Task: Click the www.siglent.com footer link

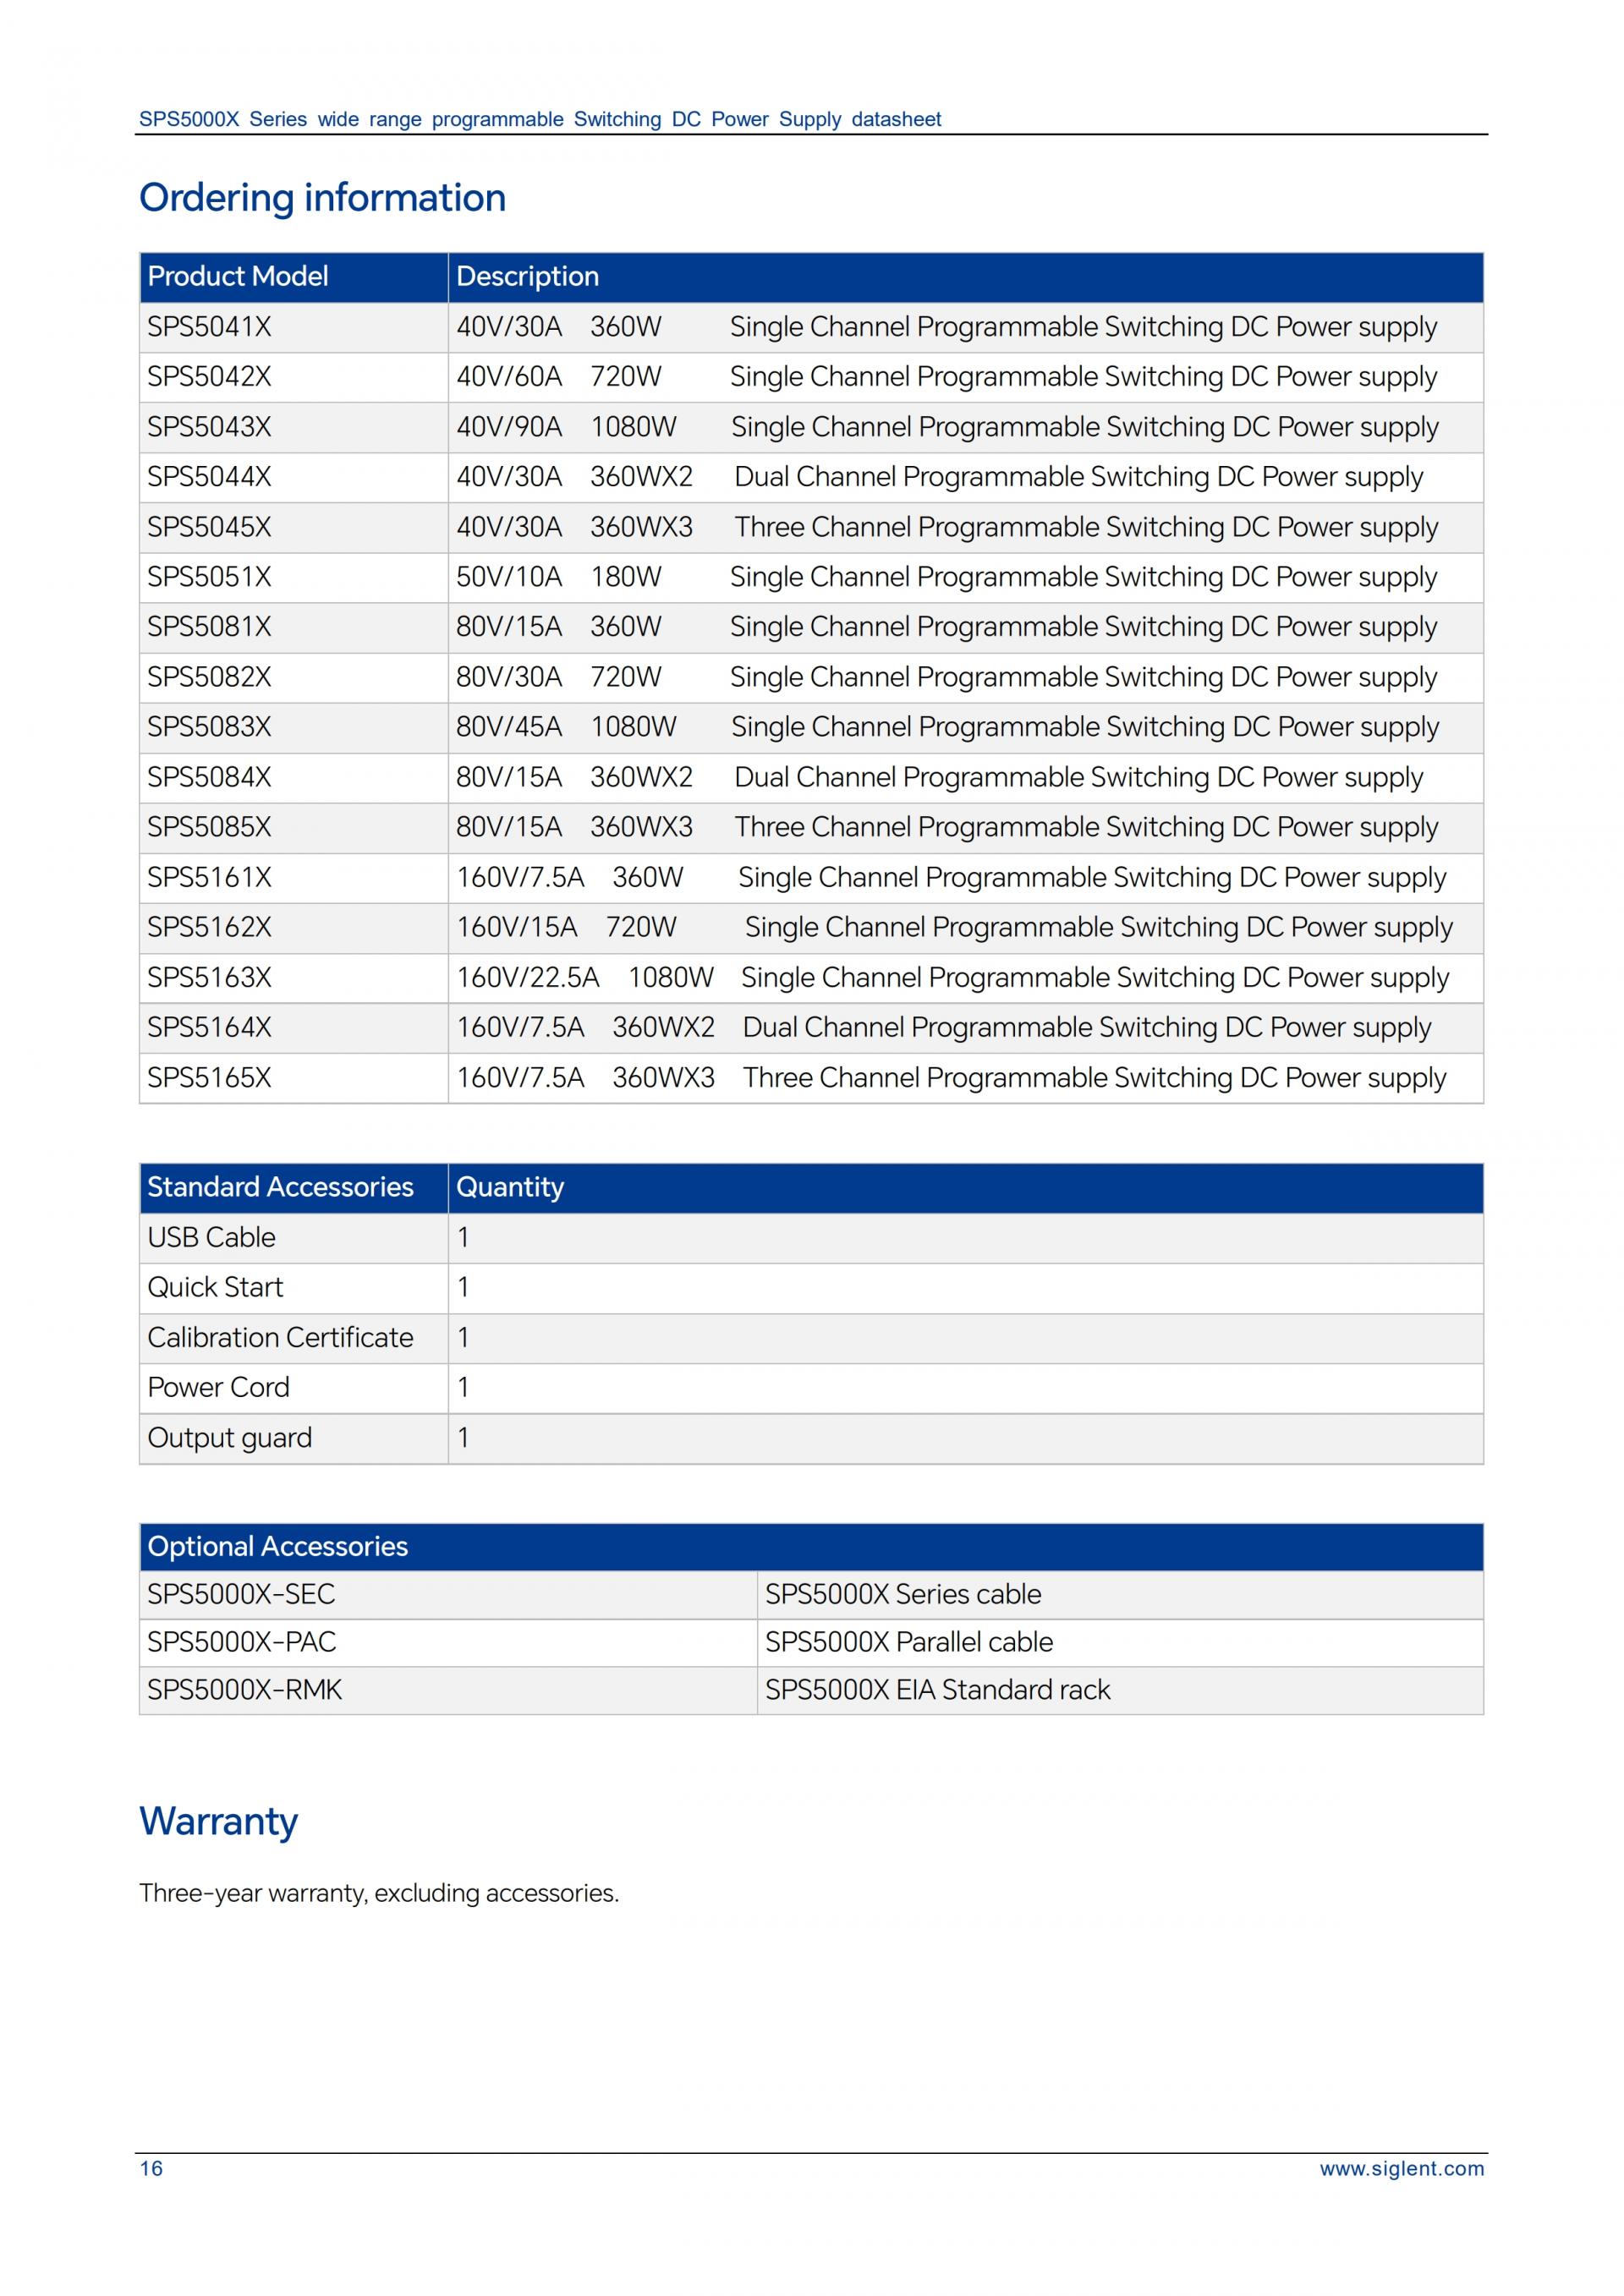Action: tap(1401, 2168)
